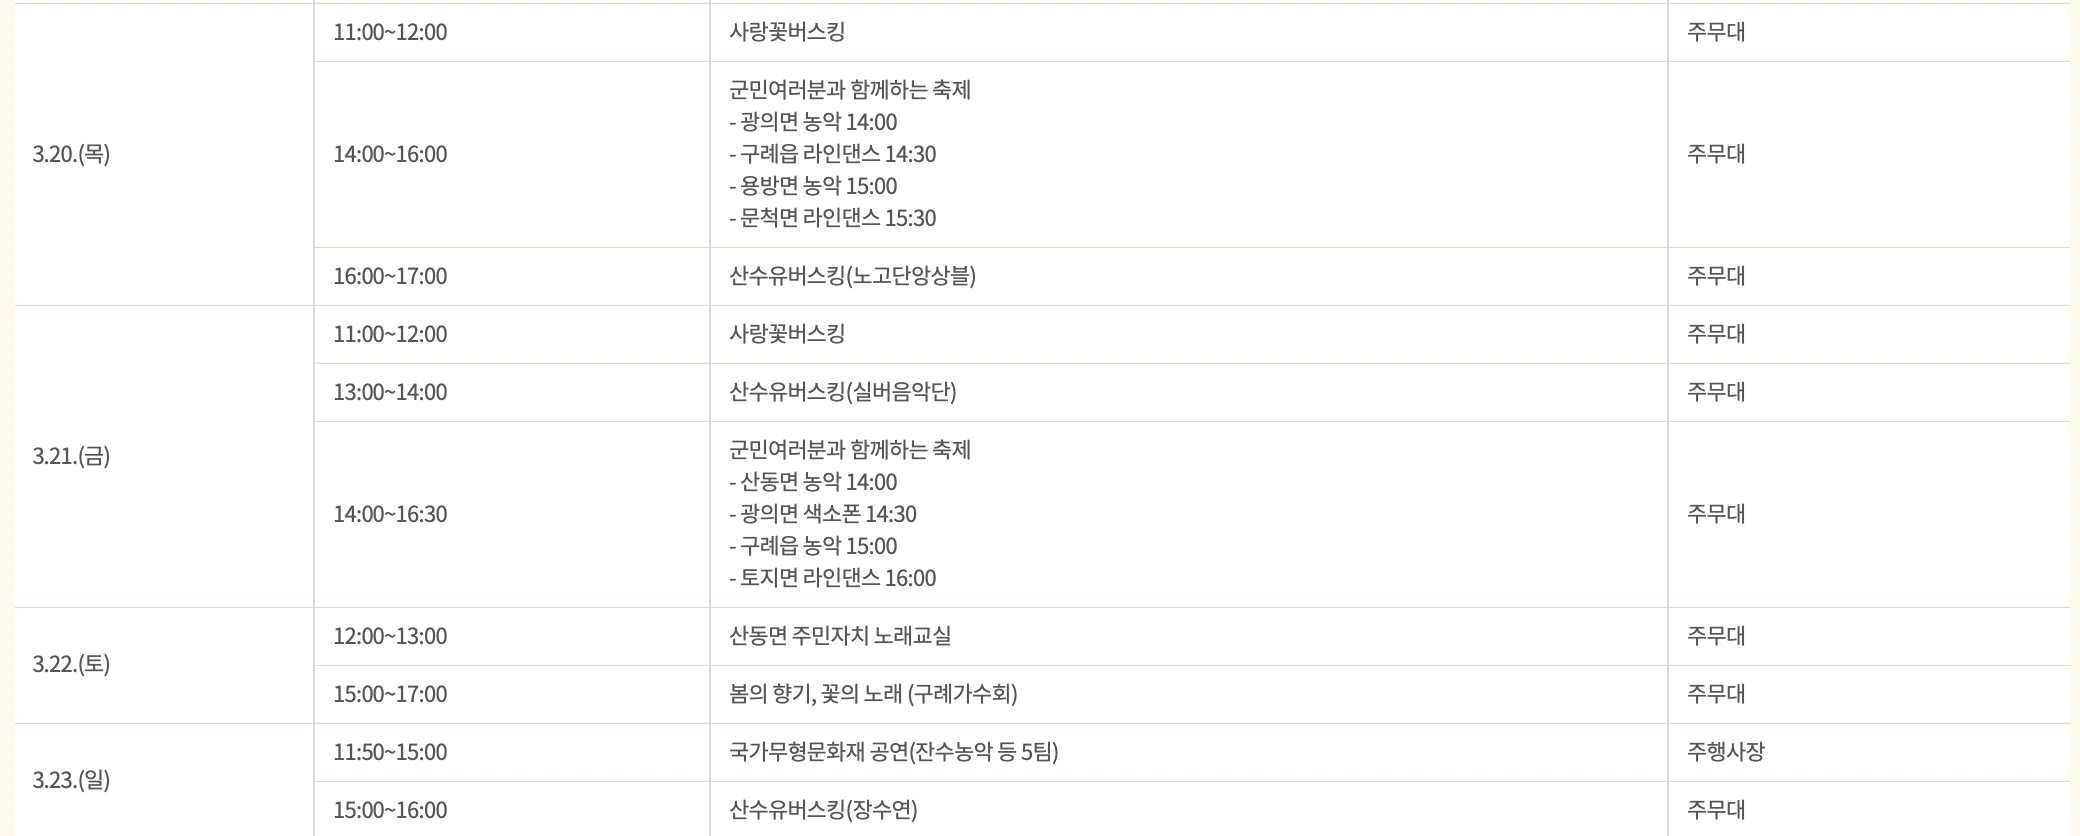This screenshot has height=836, width=2080.
Task: Click the 3.21.(금) date cell
Action: click(x=164, y=456)
